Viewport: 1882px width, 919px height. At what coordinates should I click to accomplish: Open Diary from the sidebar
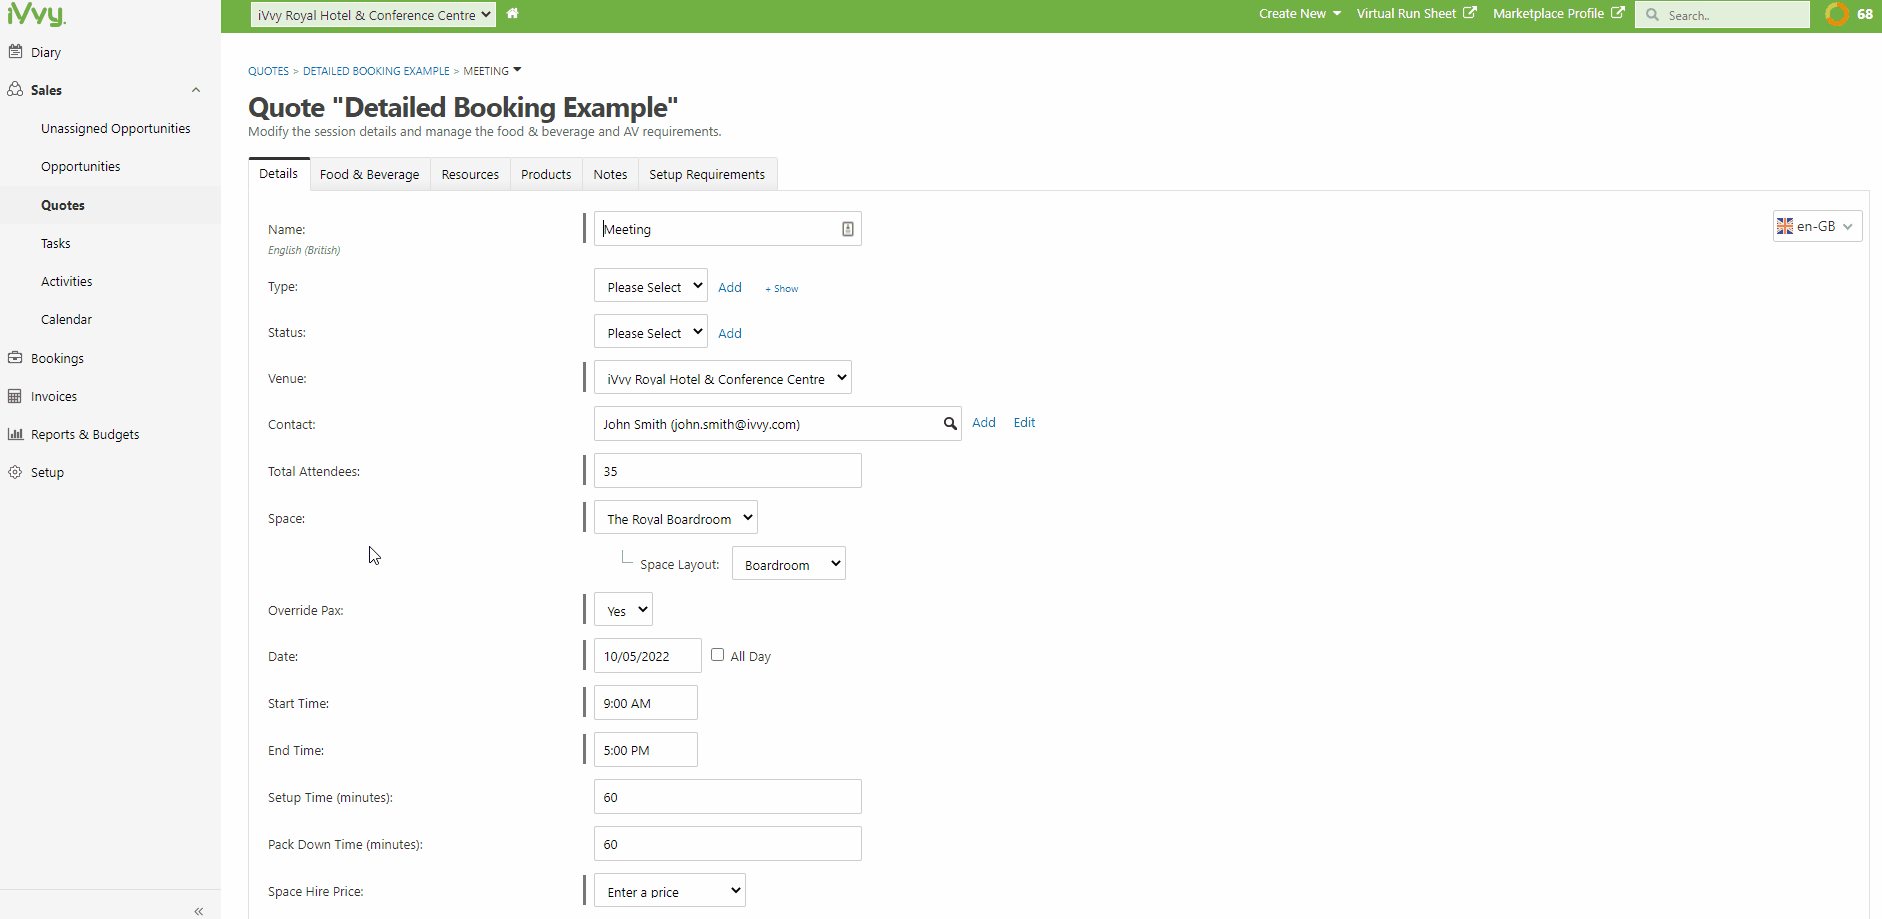(x=46, y=52)
